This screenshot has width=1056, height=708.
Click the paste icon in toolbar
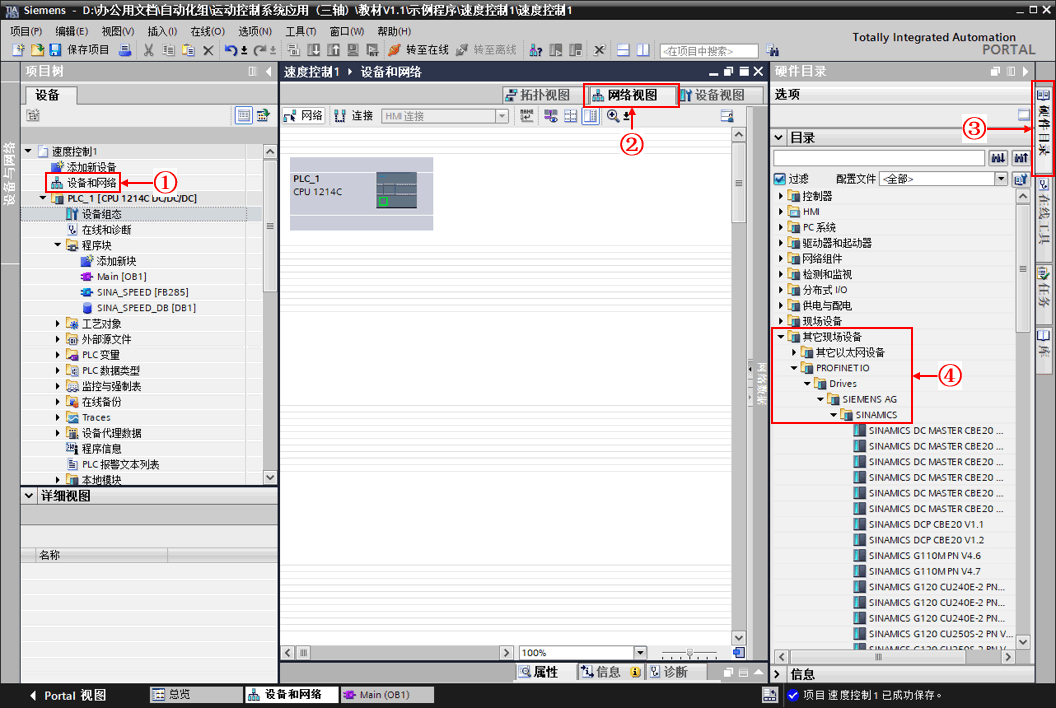click(189, 50)
